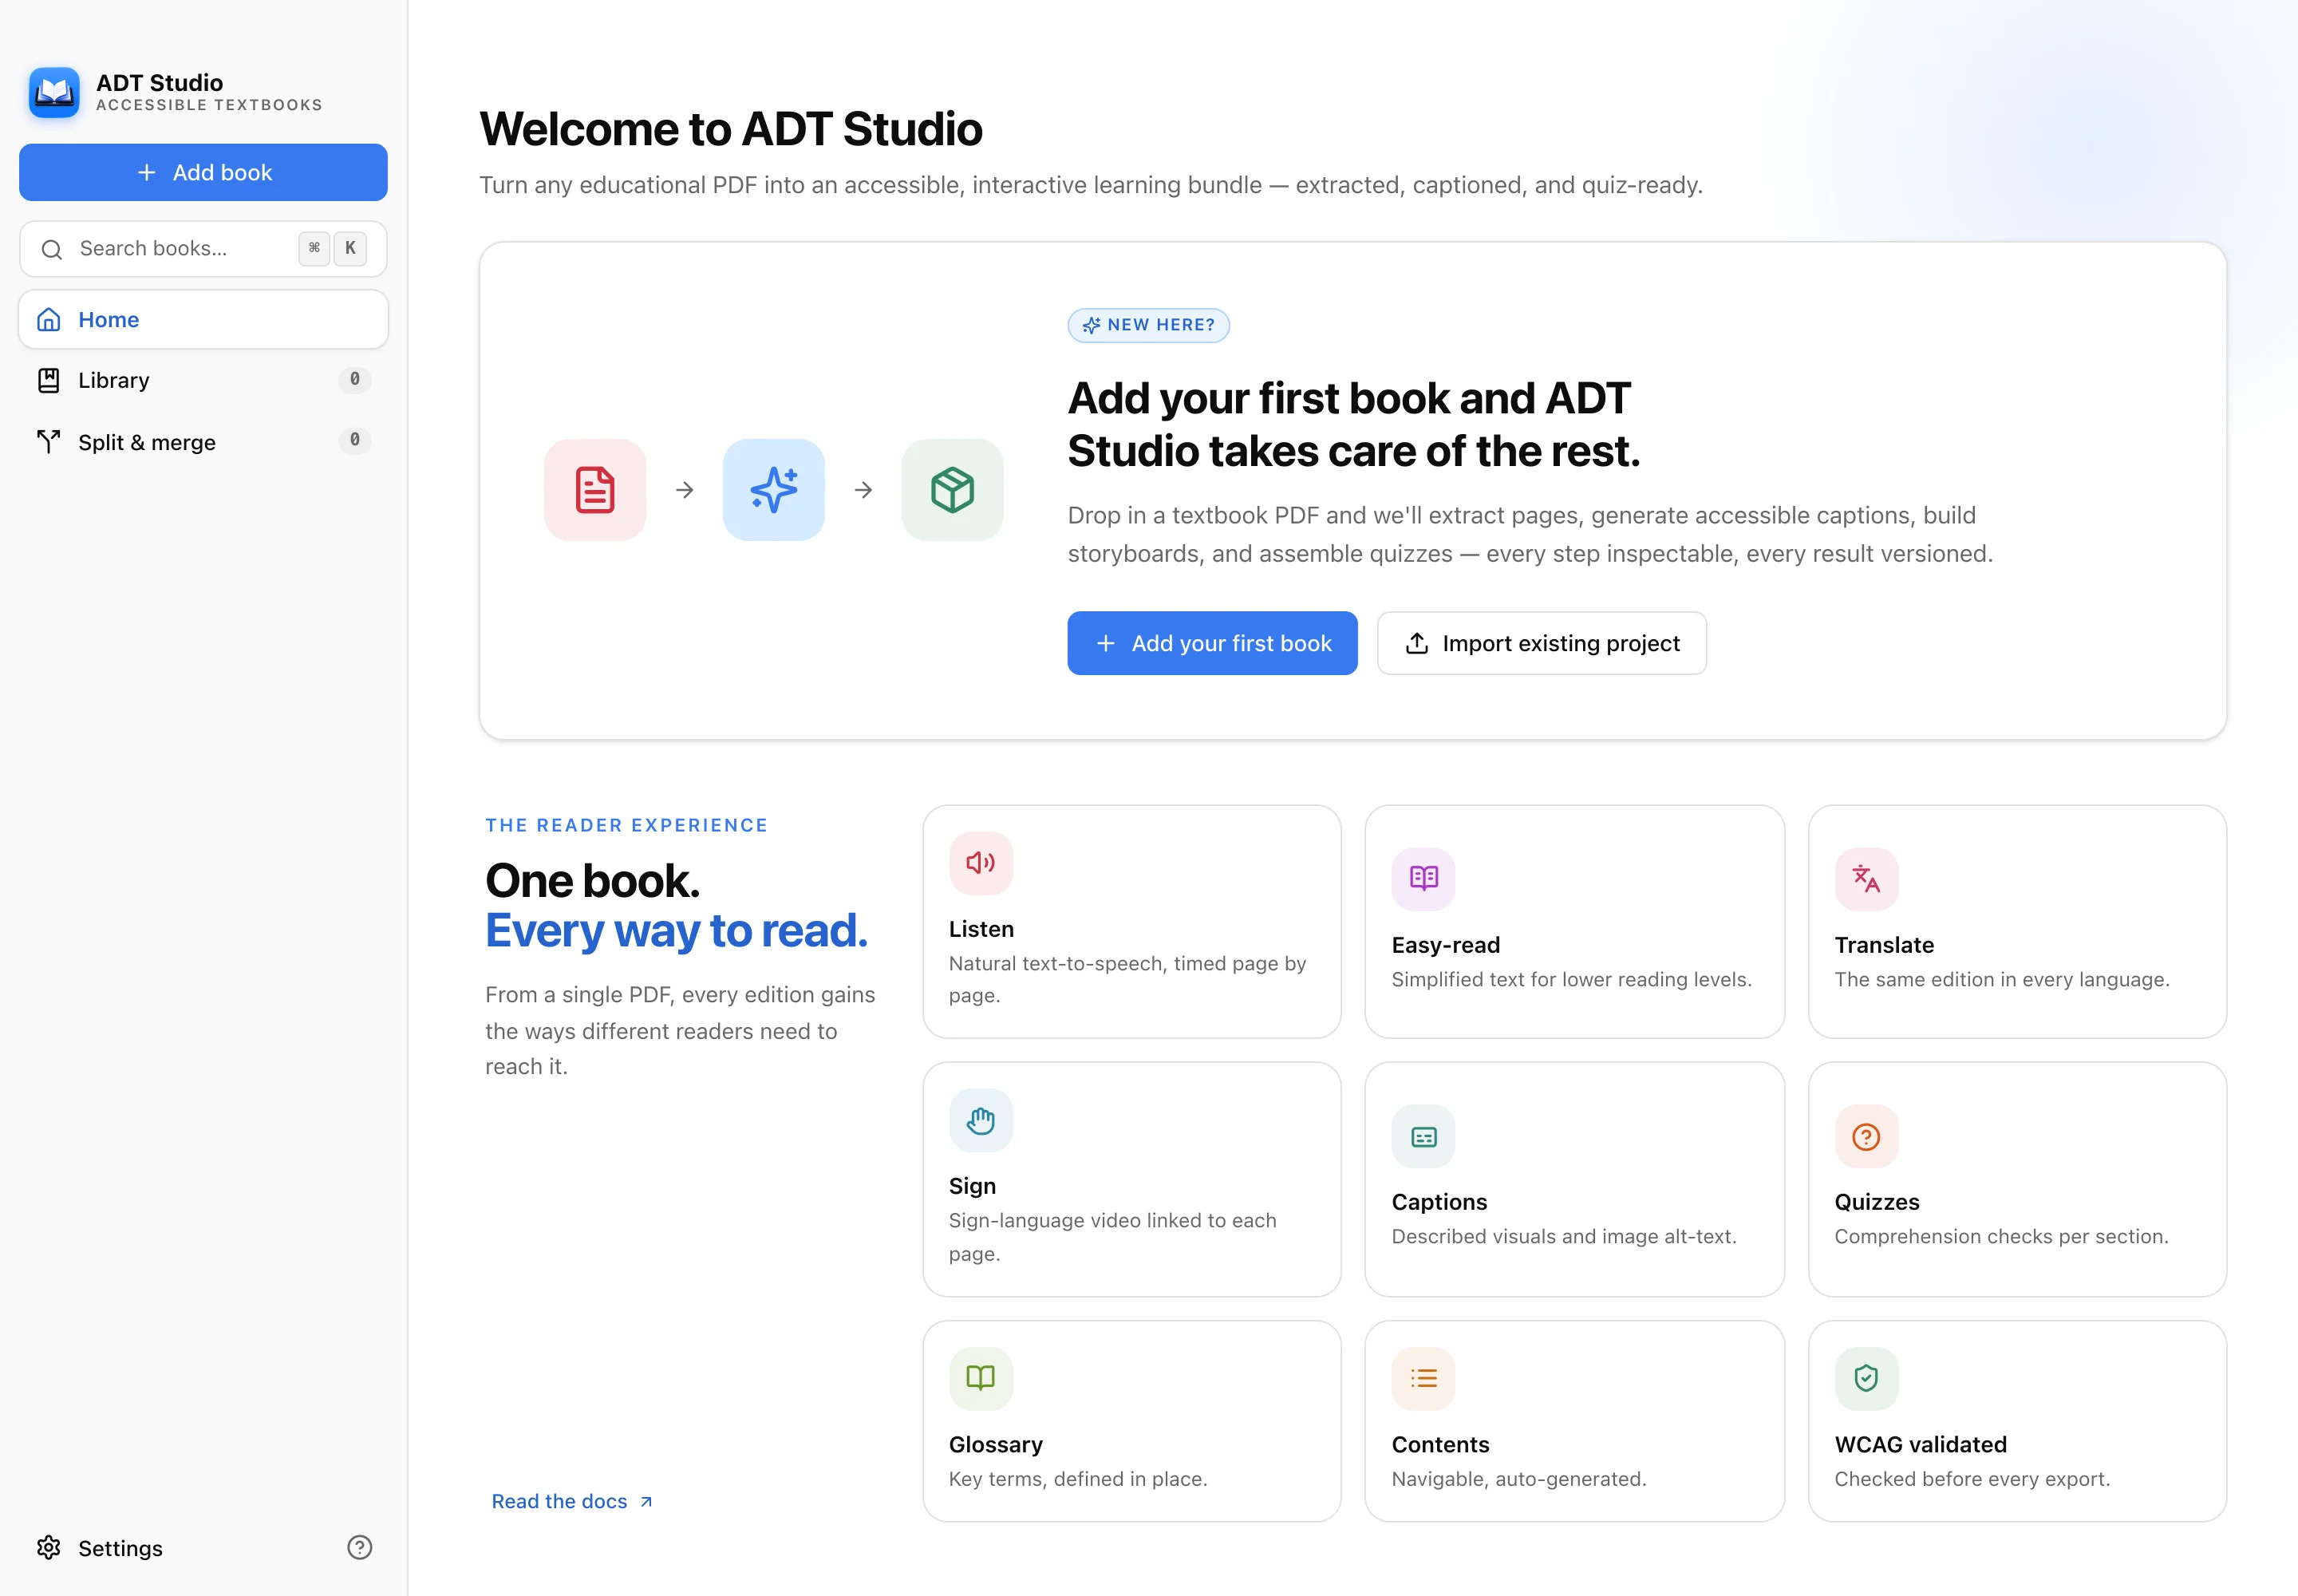This screenshot has height=1596, width=2298.
Task: Open the Home navigation item
Action: click(203, 320)
